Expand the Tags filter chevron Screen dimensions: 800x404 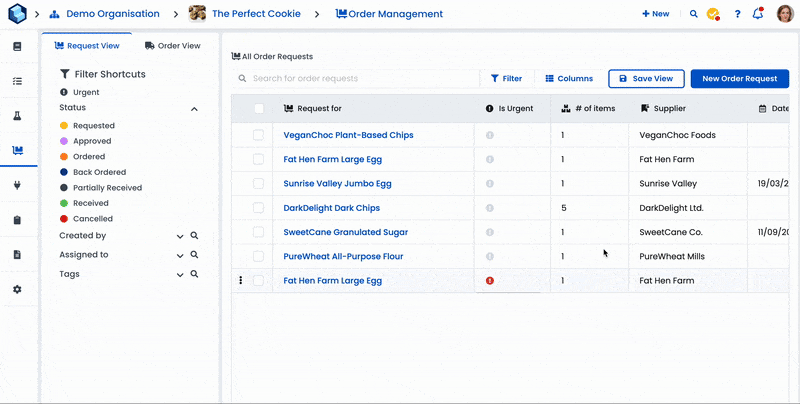point(180,274)
